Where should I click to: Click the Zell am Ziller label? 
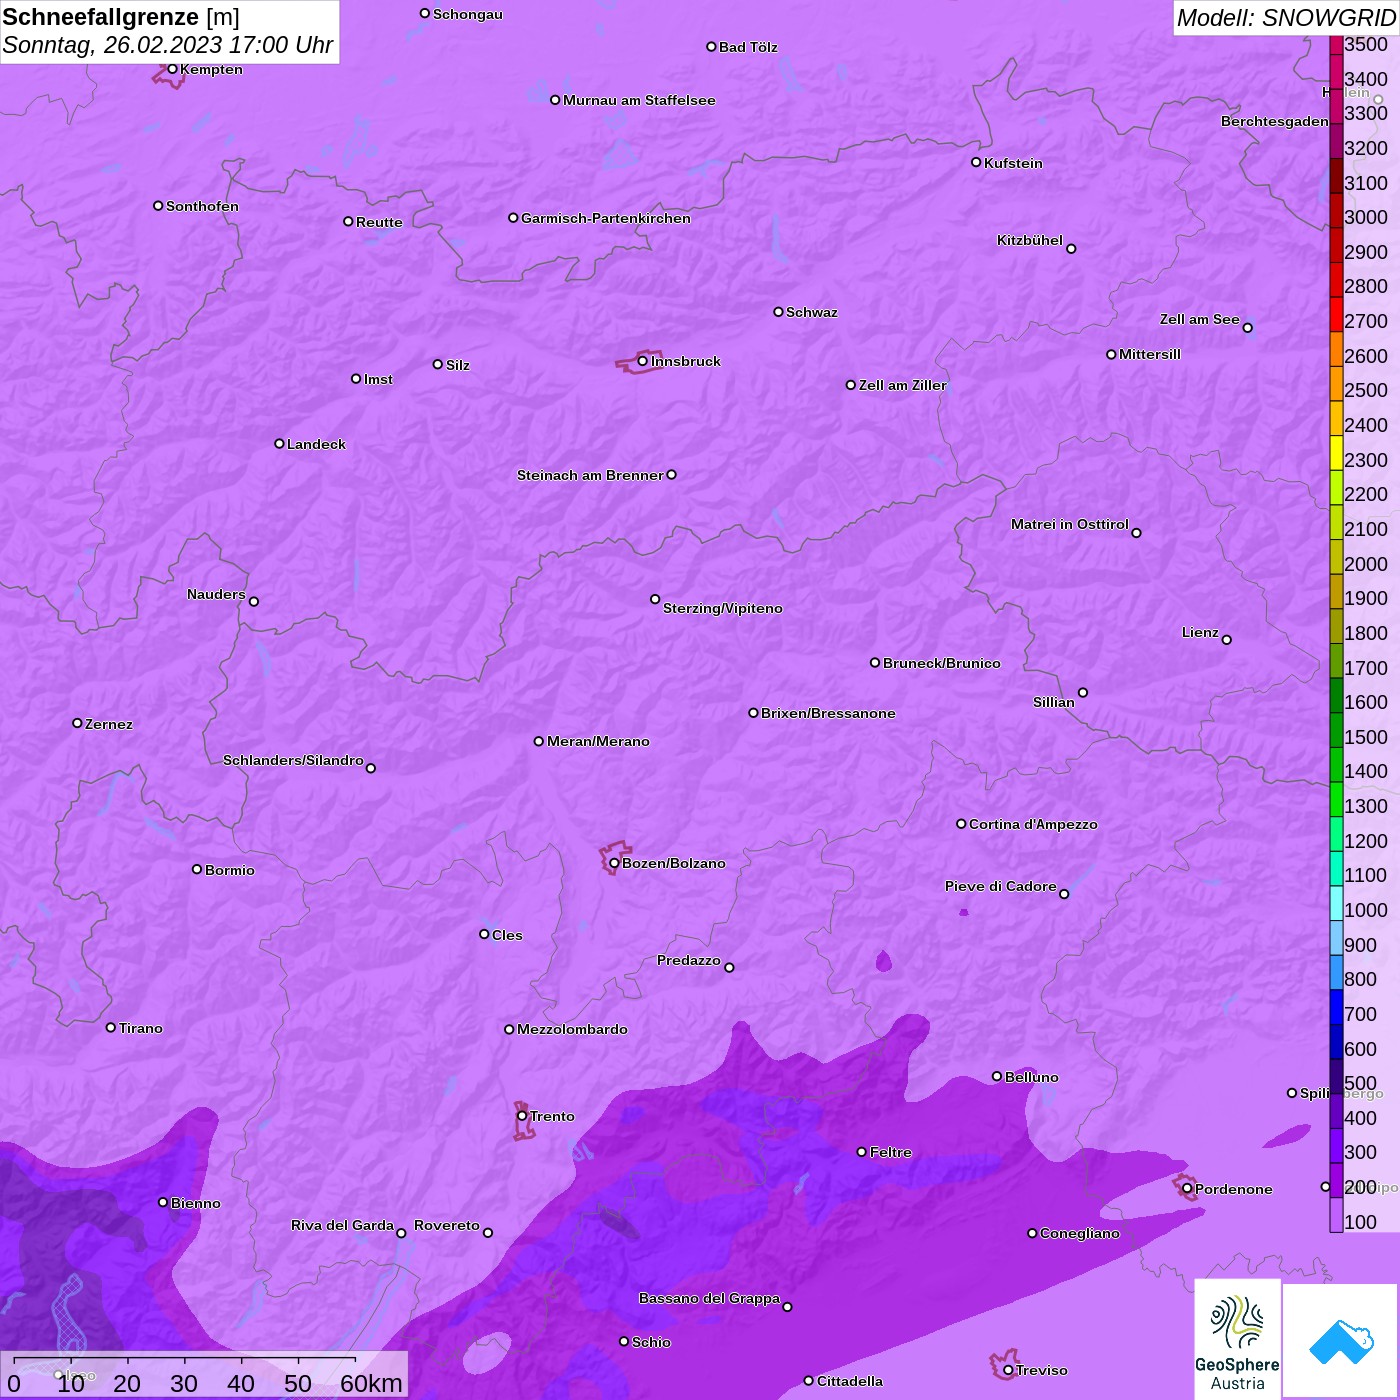(903, 385)
